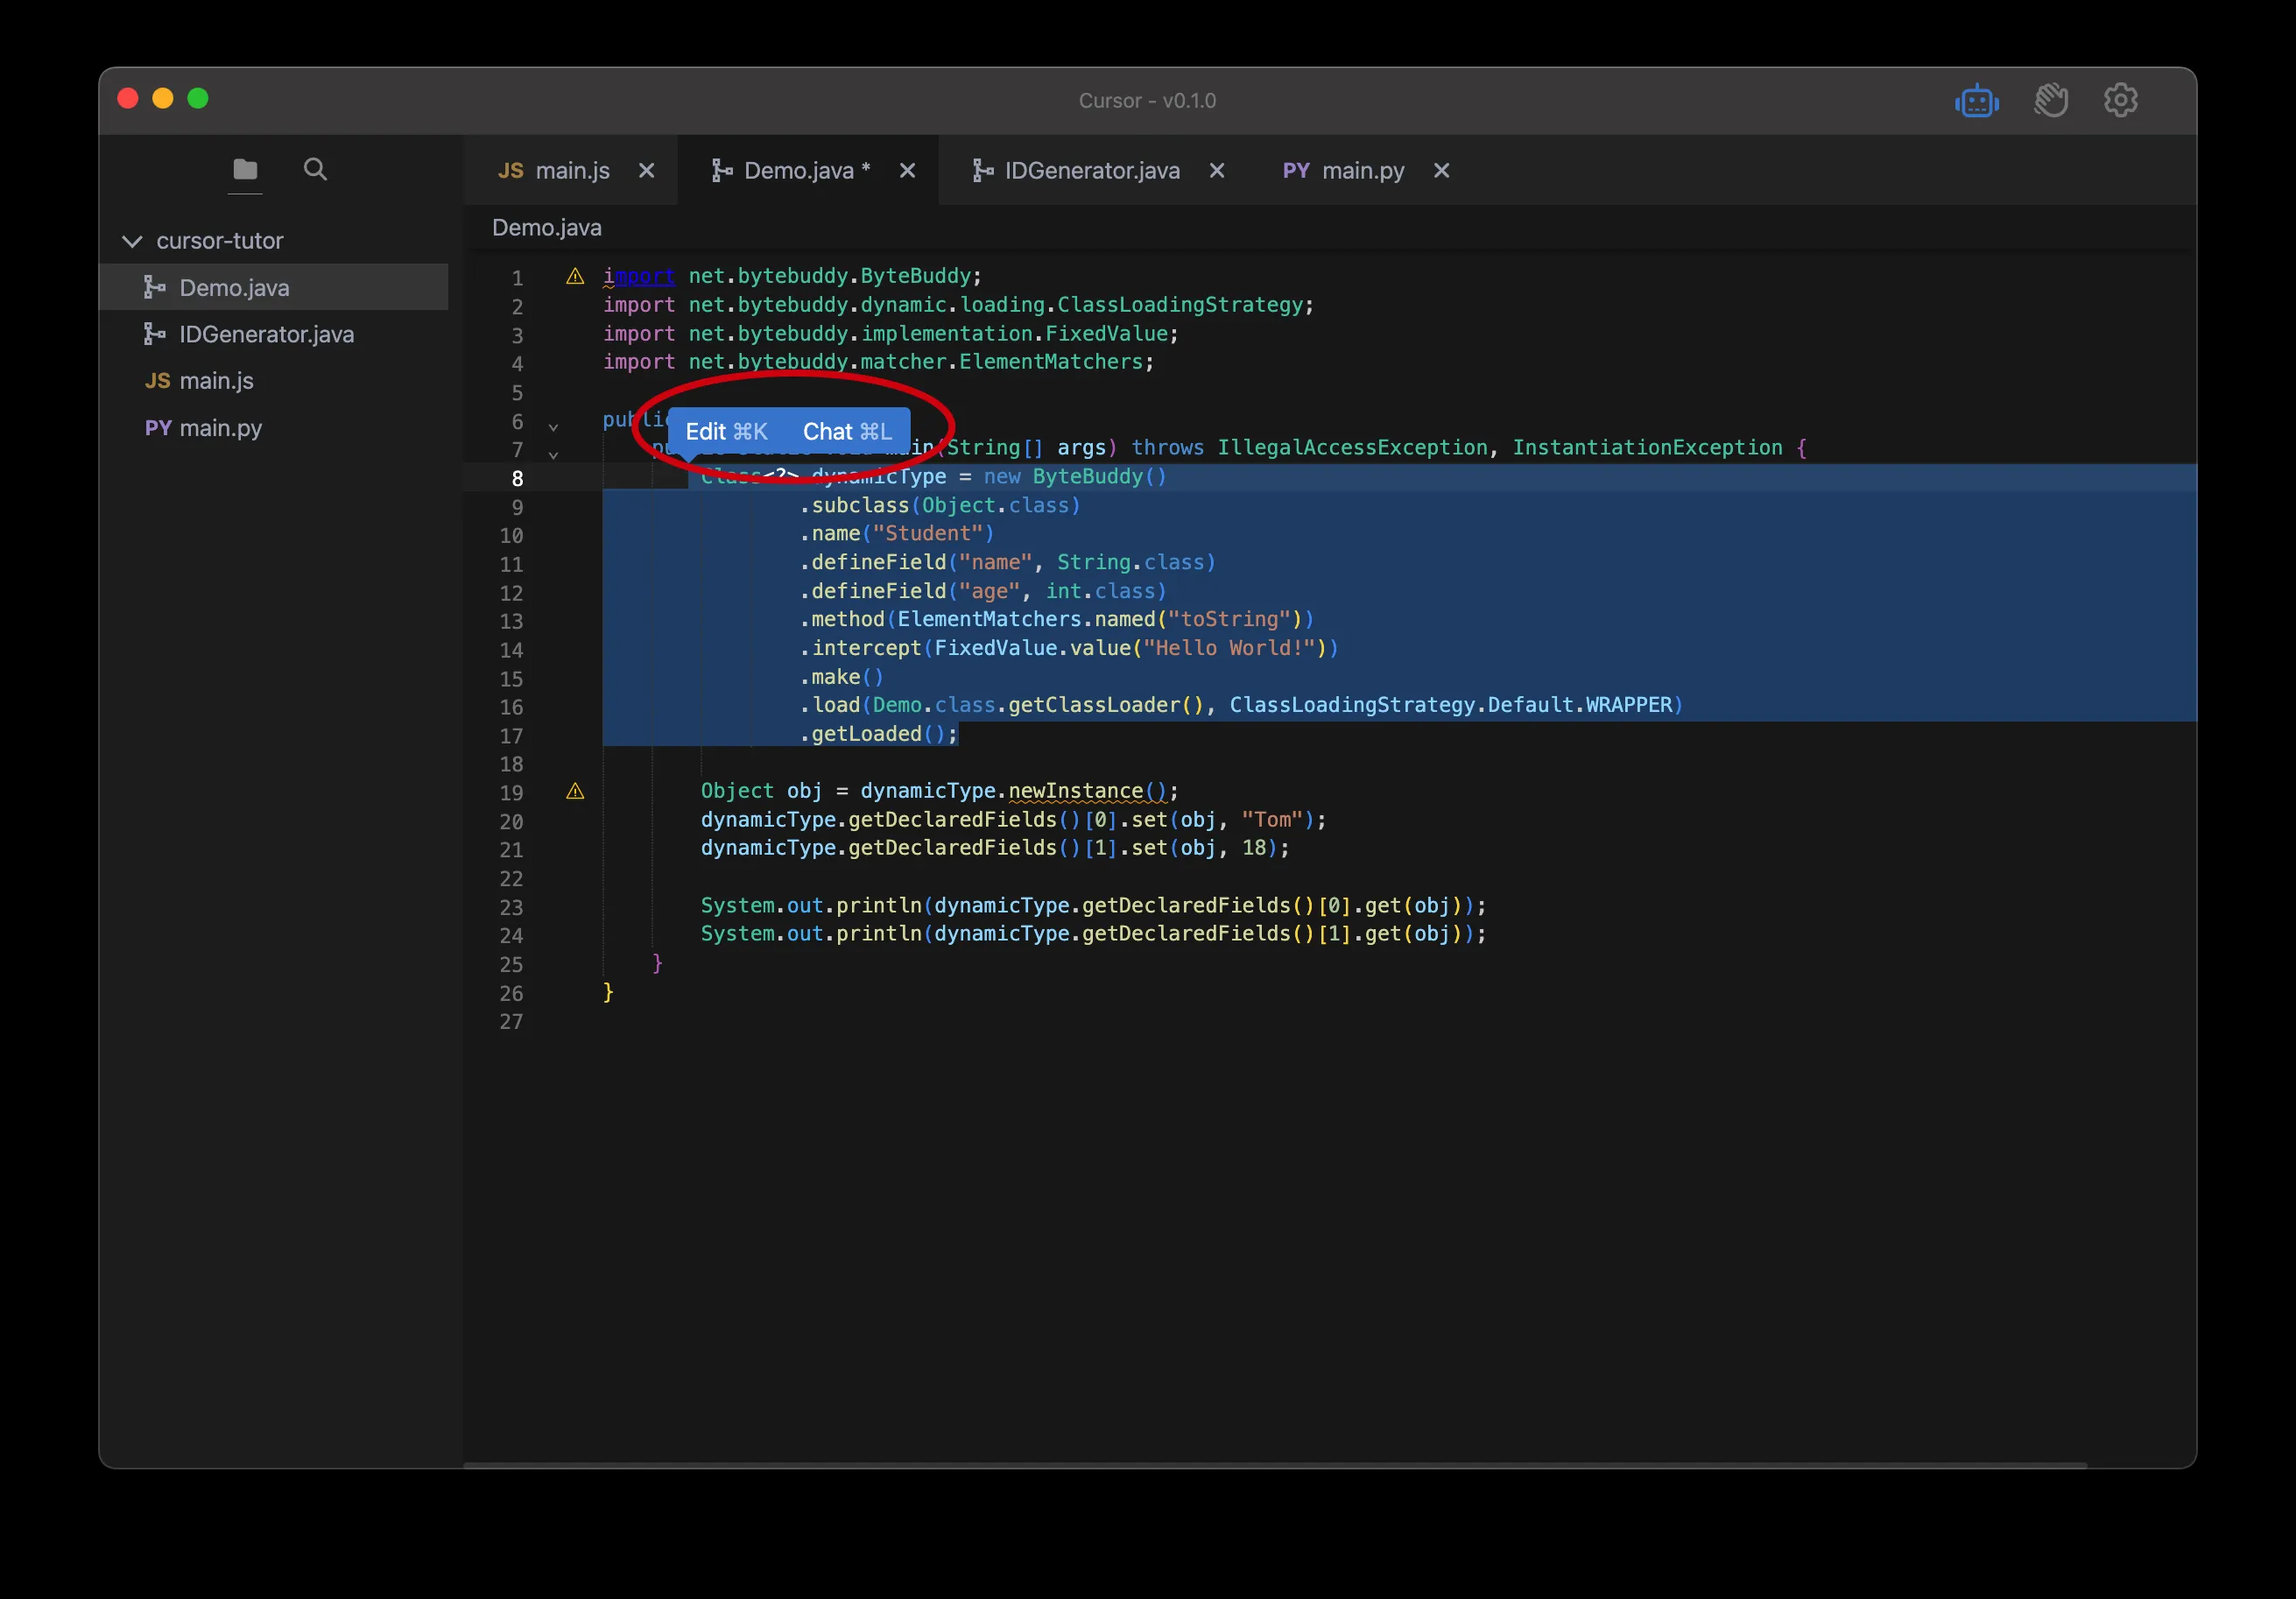Open the AI chat robot icon
This screenshot has height=1599, width=2296.
[1976, 101]
